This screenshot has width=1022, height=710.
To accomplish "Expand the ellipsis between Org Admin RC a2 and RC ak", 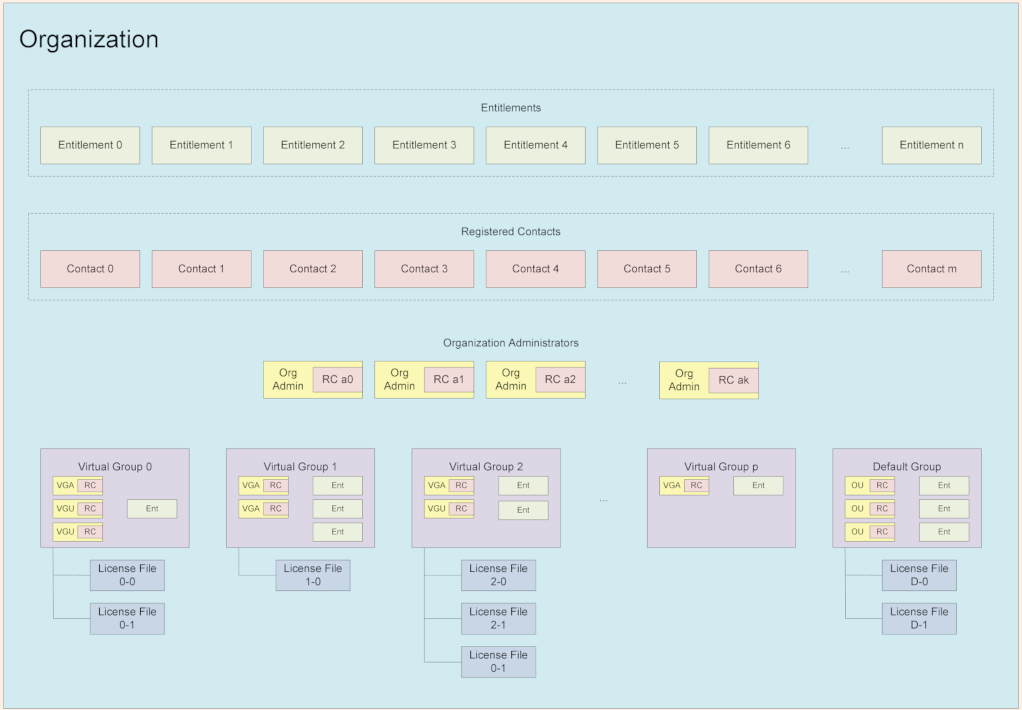I will [x=622, y=379].
